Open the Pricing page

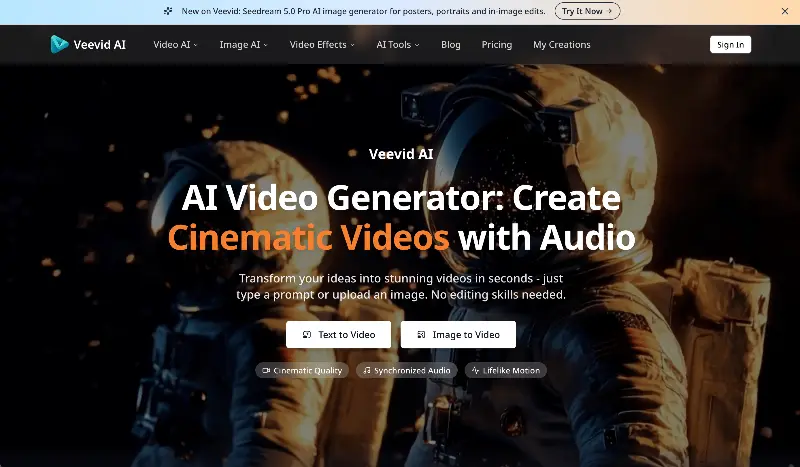(x=496, y=45)
